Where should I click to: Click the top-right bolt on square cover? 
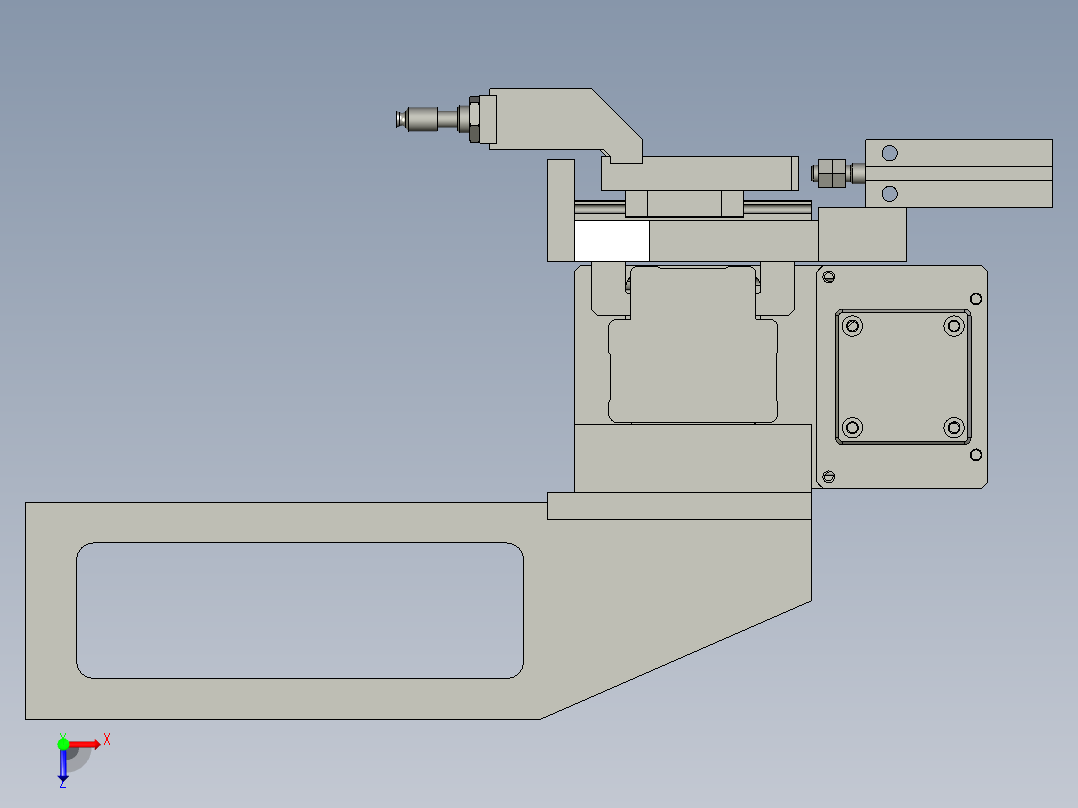(954, 326)
